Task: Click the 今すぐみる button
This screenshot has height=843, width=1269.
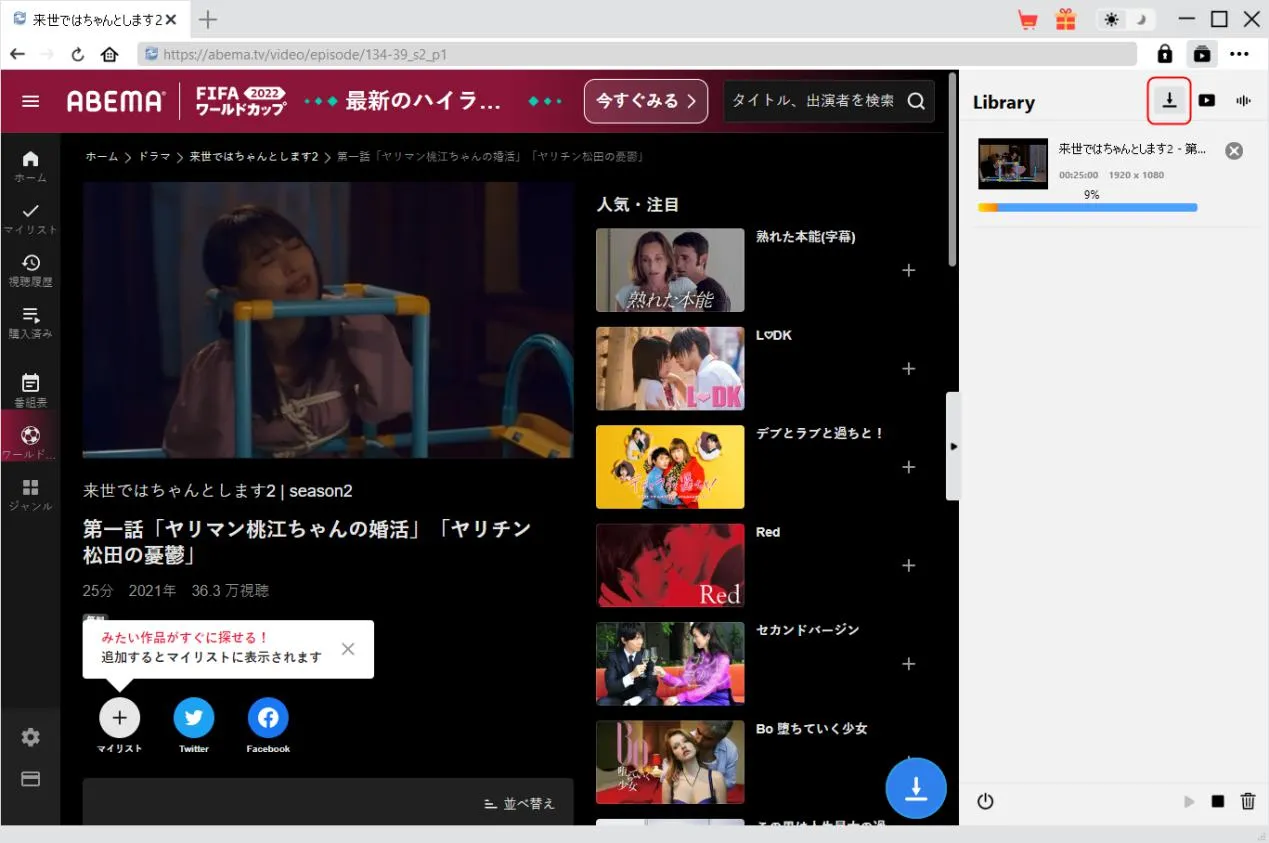Action: point(645,101)
